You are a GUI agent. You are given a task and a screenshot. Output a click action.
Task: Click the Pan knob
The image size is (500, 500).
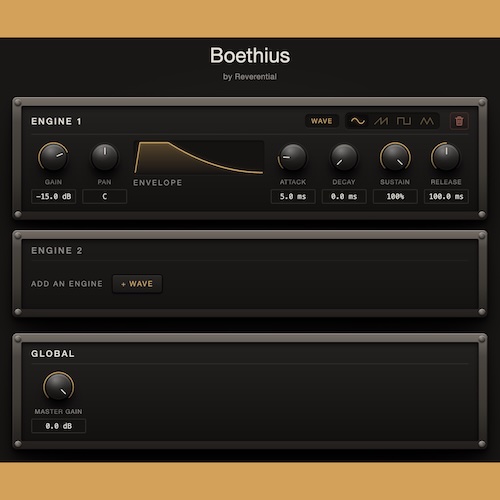point(105,157)
